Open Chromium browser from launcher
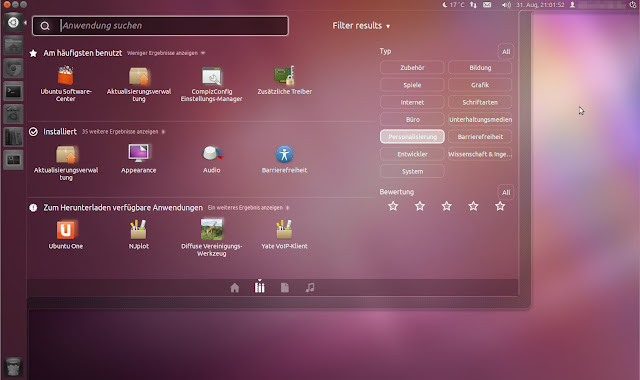 click(13, 69)
